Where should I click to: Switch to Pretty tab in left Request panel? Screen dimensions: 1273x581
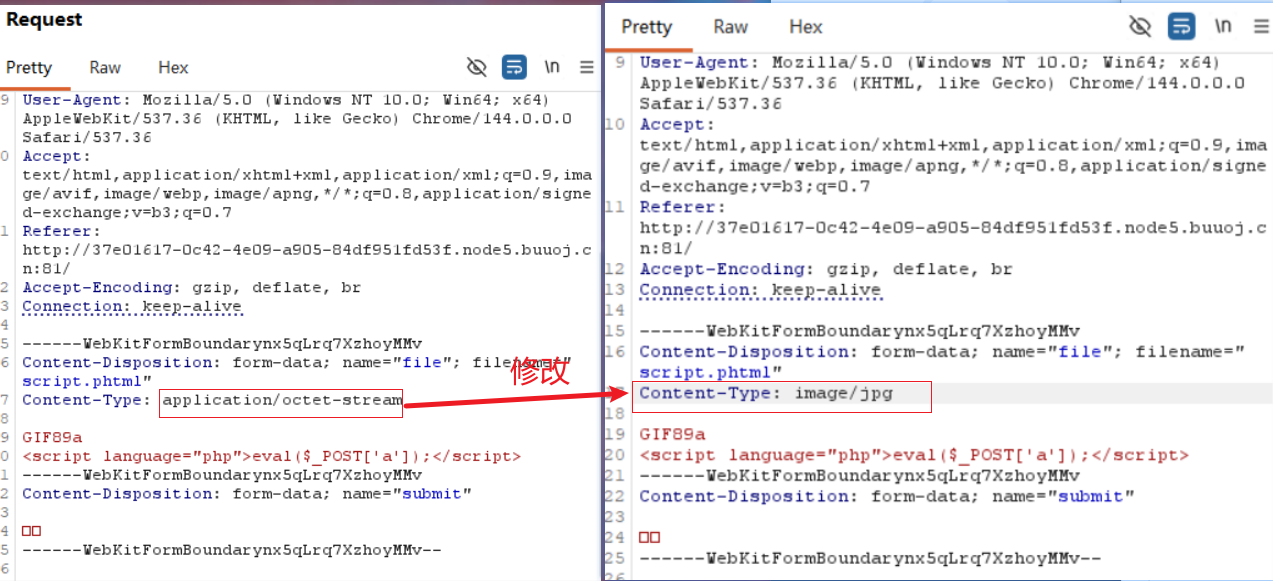[28, 68]
